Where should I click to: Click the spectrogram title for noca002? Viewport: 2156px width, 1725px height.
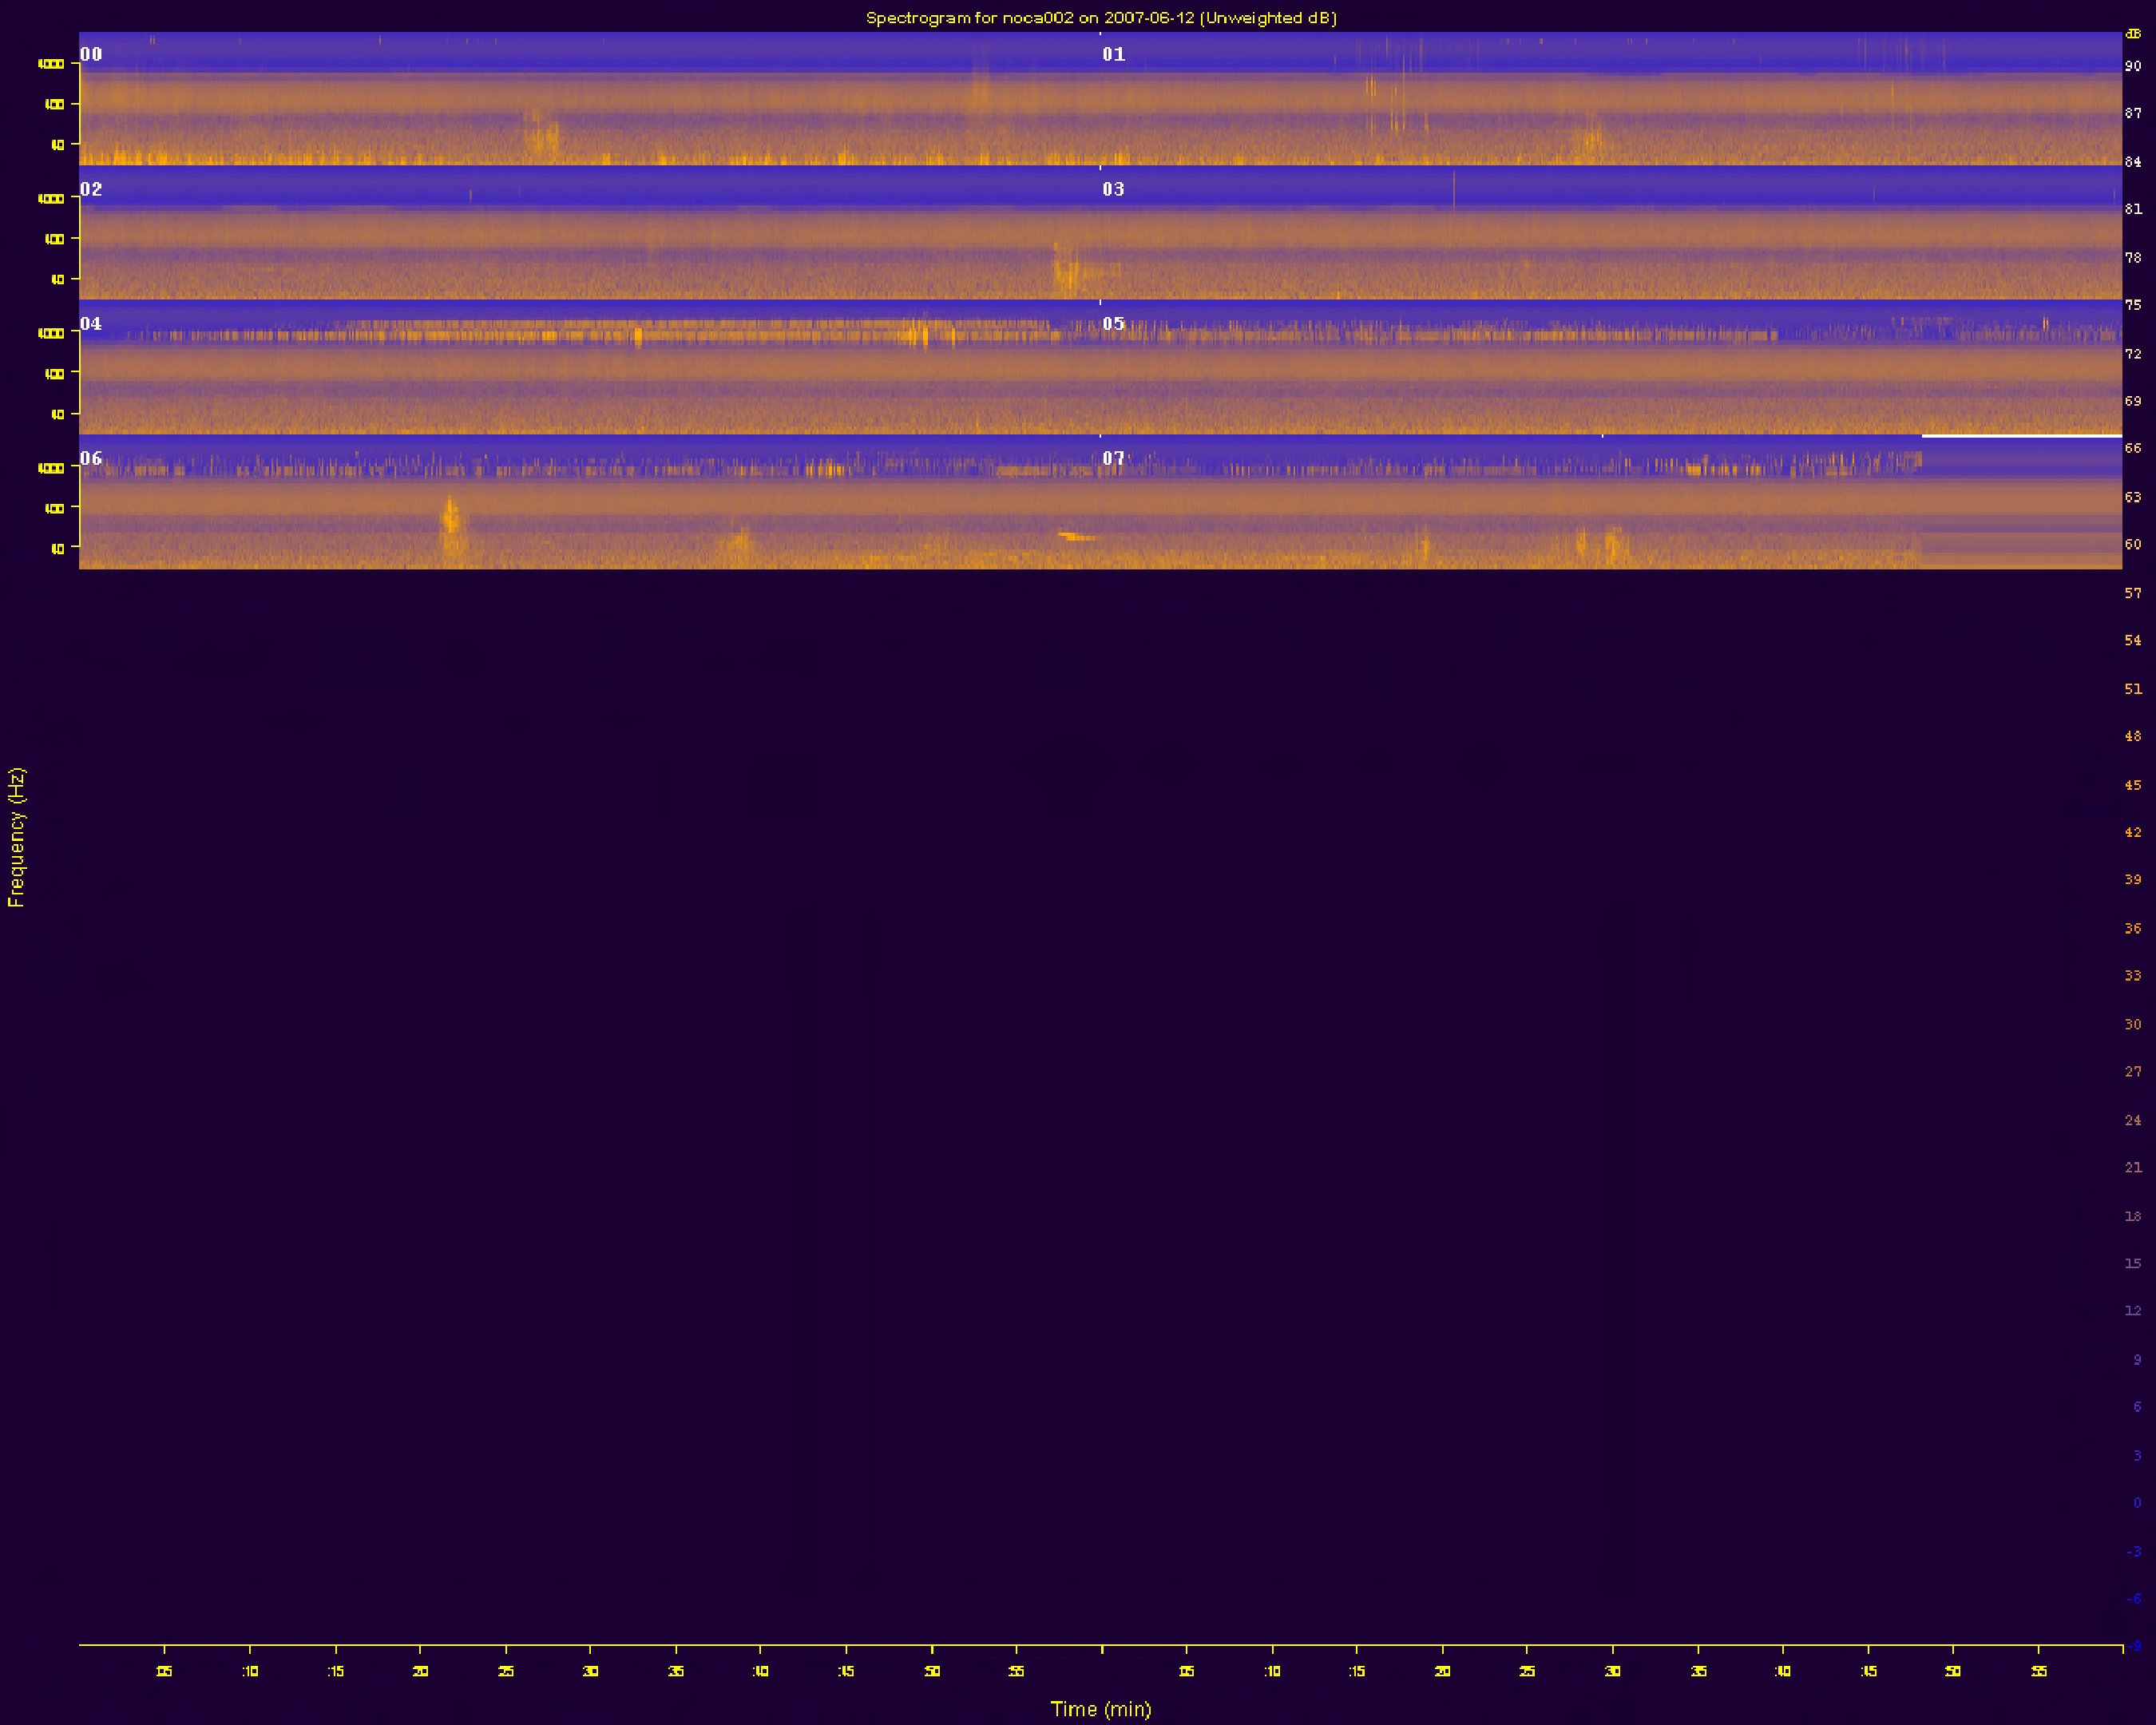pyautogui.click(x=1101, y=18)
